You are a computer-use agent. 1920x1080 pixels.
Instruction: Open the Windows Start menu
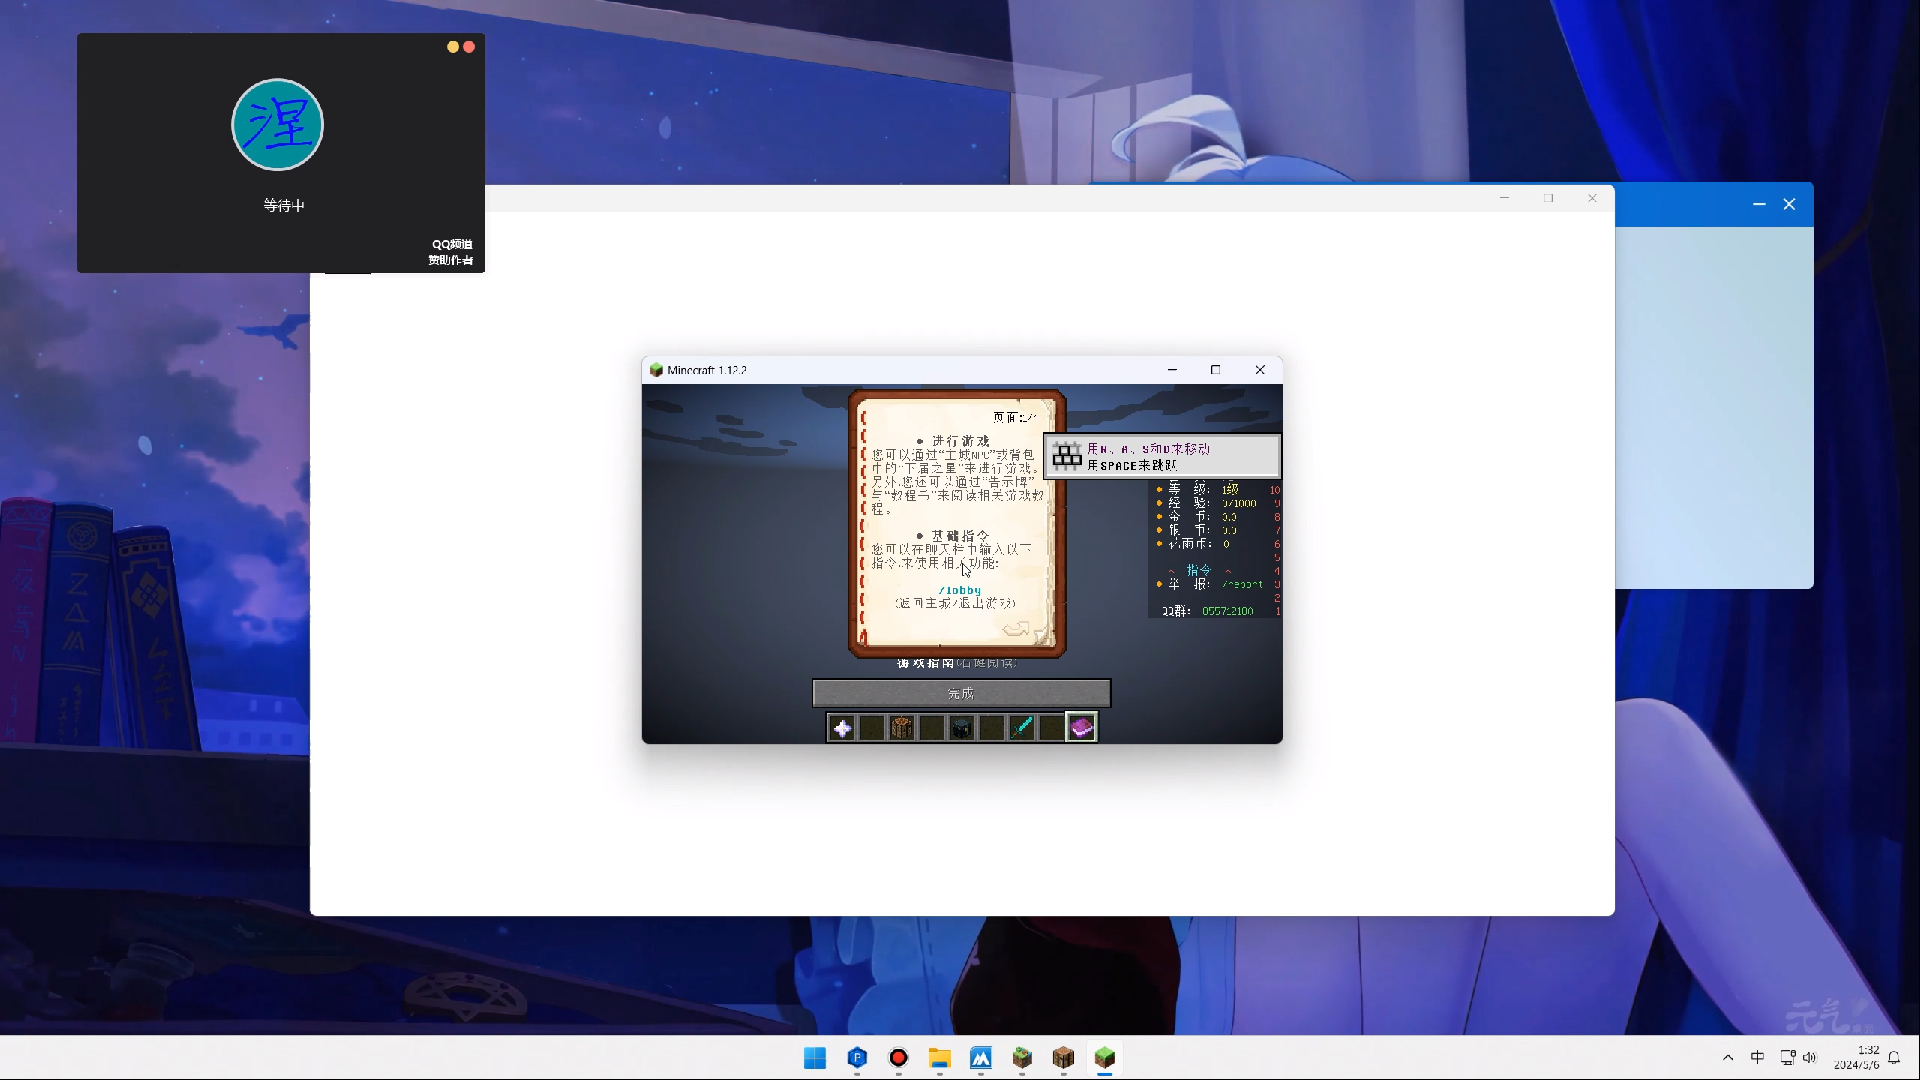(x=815, y=1058)
